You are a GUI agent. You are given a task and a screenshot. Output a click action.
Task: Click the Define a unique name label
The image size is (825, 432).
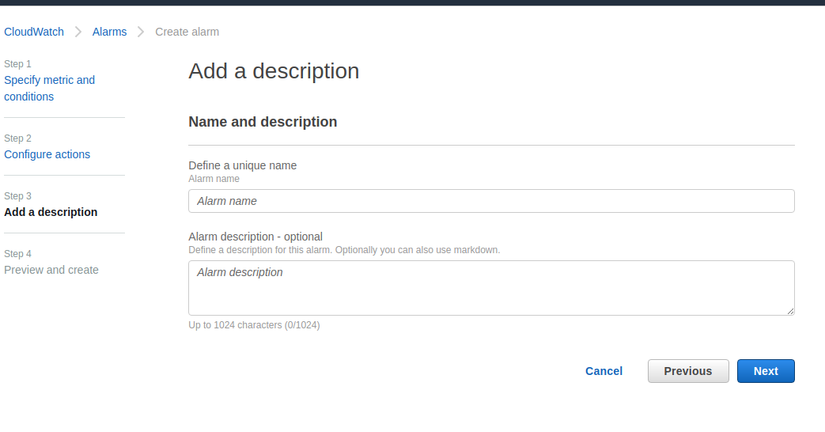[242, 165]
